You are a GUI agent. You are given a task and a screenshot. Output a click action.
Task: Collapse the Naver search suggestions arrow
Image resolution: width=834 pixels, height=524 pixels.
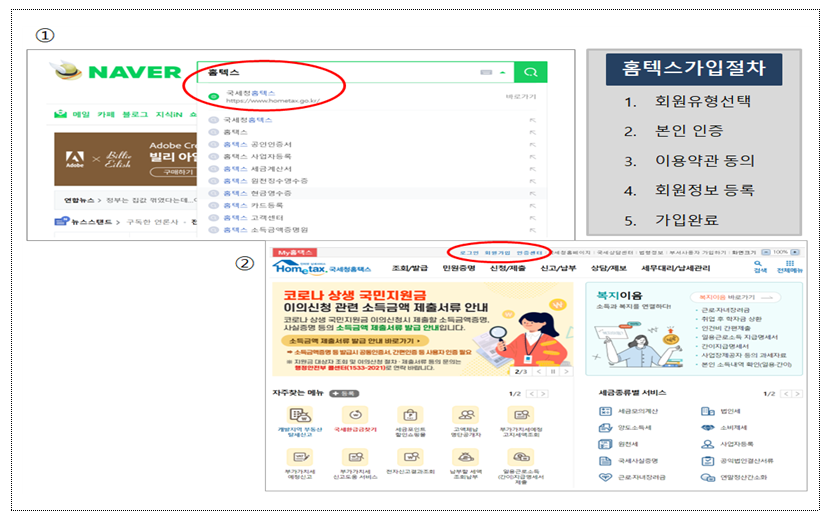pyautogui.click(x=503, y=73)
